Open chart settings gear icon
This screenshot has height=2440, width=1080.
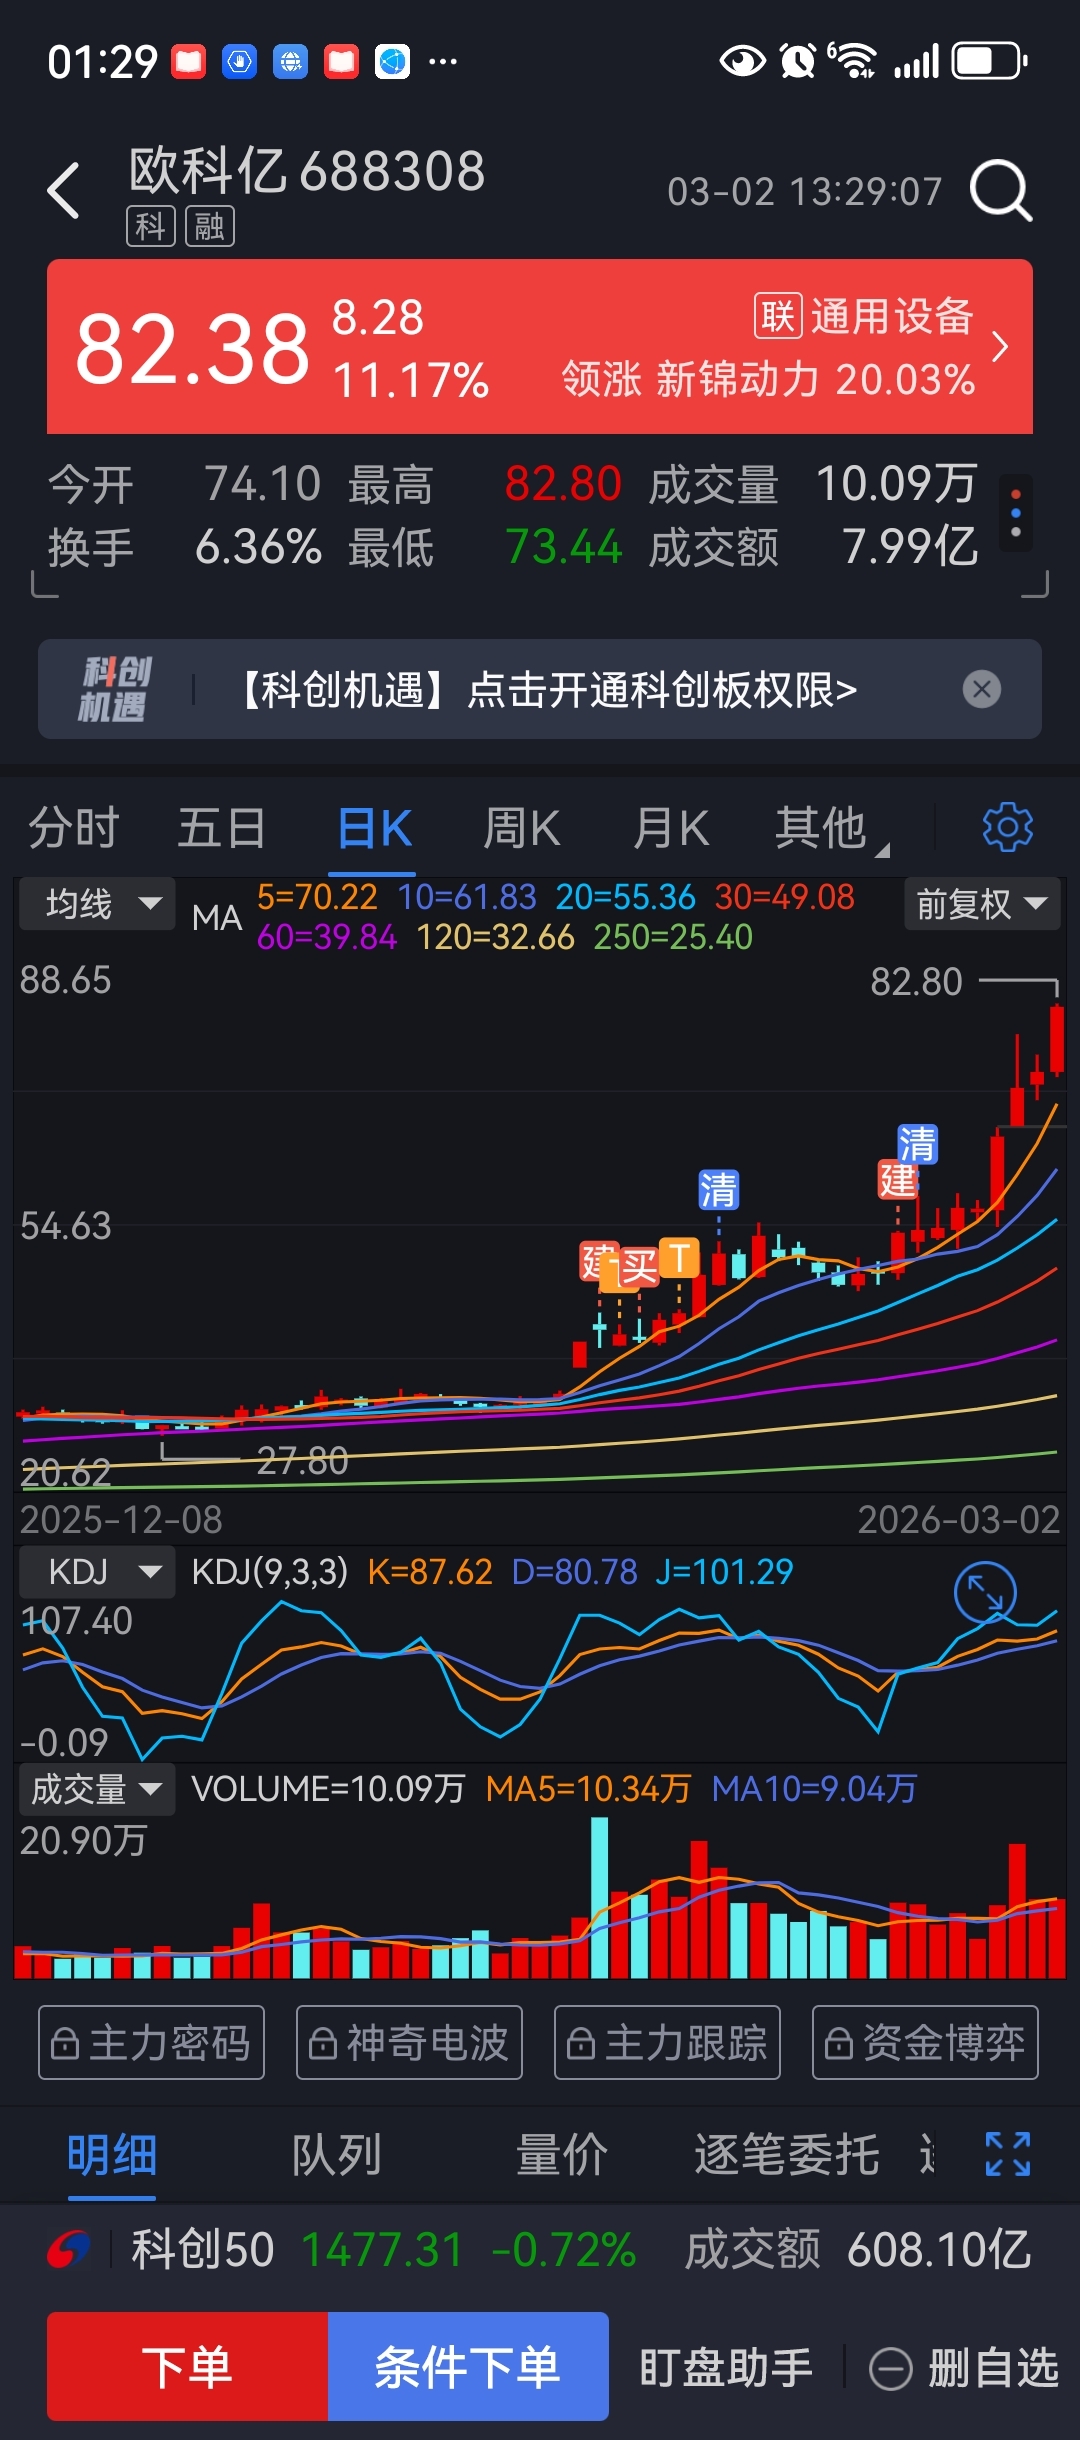tap(1007, 828)
